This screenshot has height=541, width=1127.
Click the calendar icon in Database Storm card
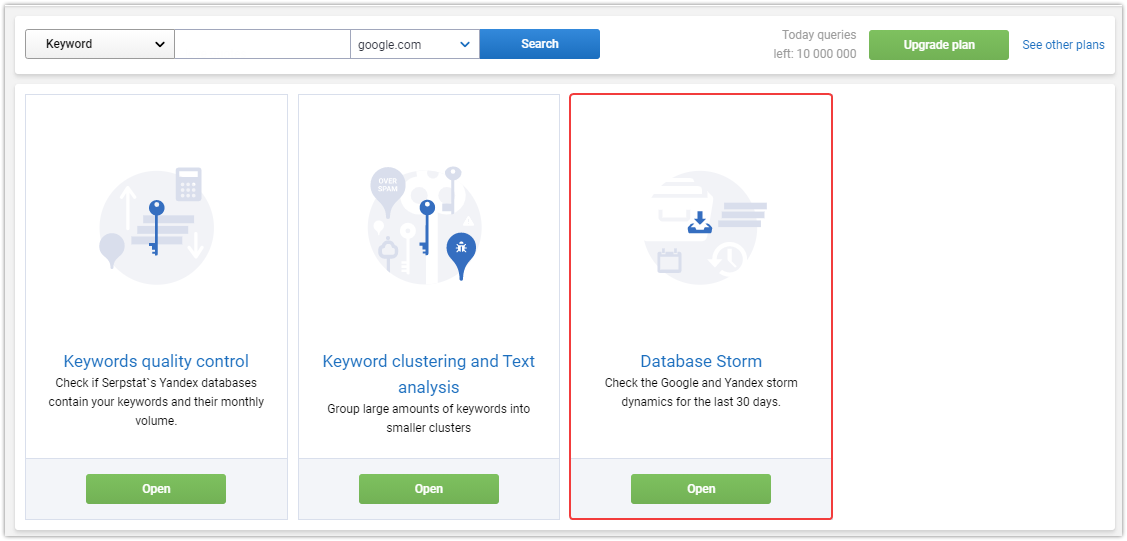tap(669, 259)
